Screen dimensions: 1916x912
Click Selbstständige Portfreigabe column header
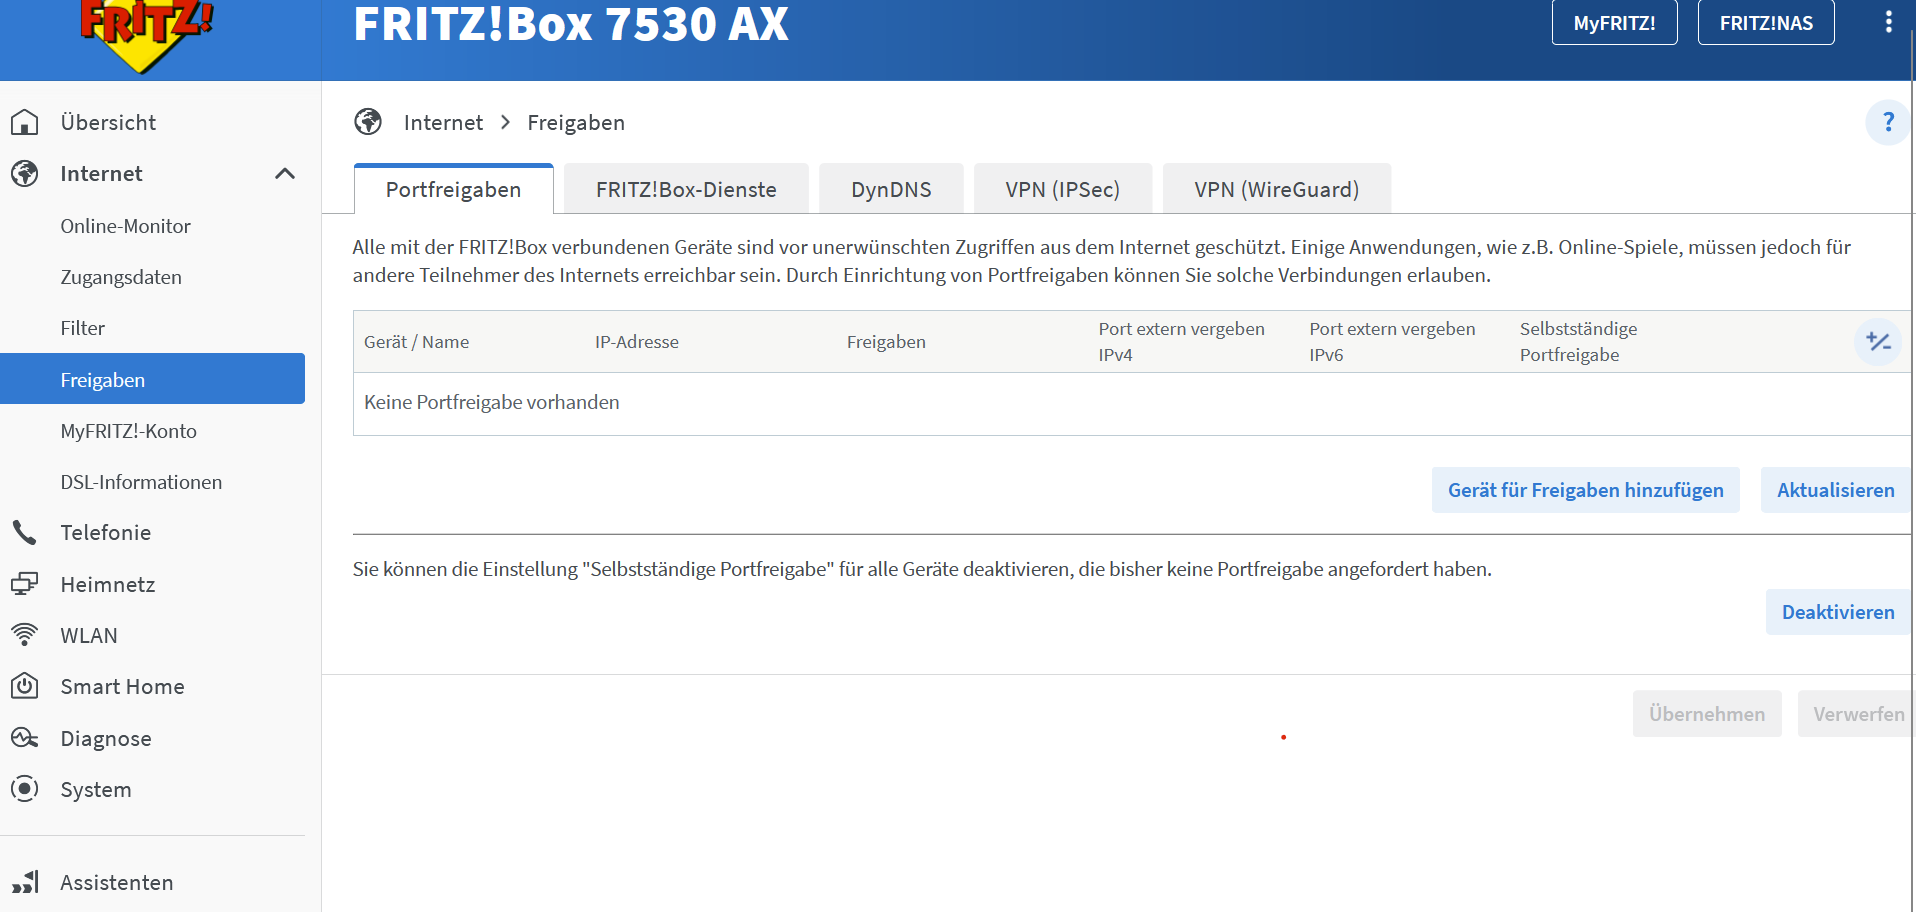[x=1578, y=342]
